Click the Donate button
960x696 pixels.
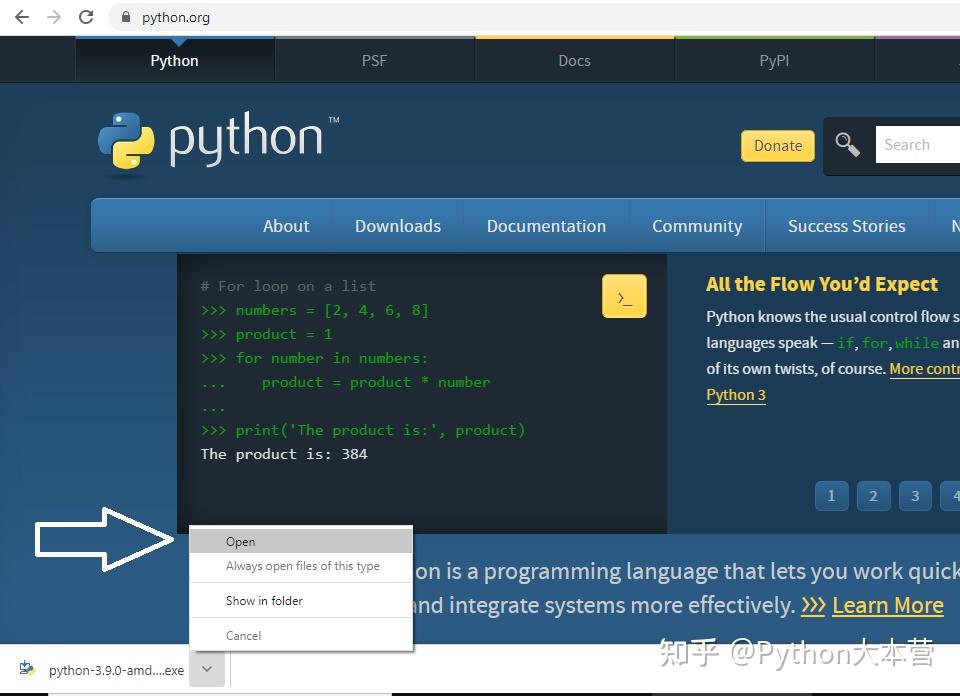click(x=777, y=145)
